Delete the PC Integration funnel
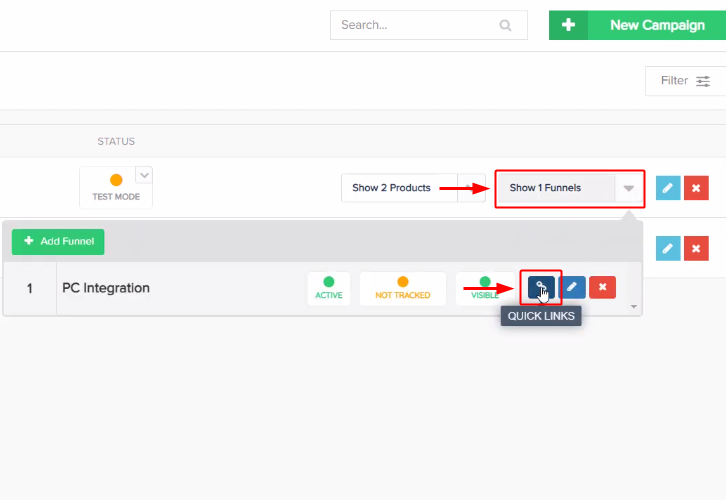This screenshot has height=500, width=726. coord(602,288)
